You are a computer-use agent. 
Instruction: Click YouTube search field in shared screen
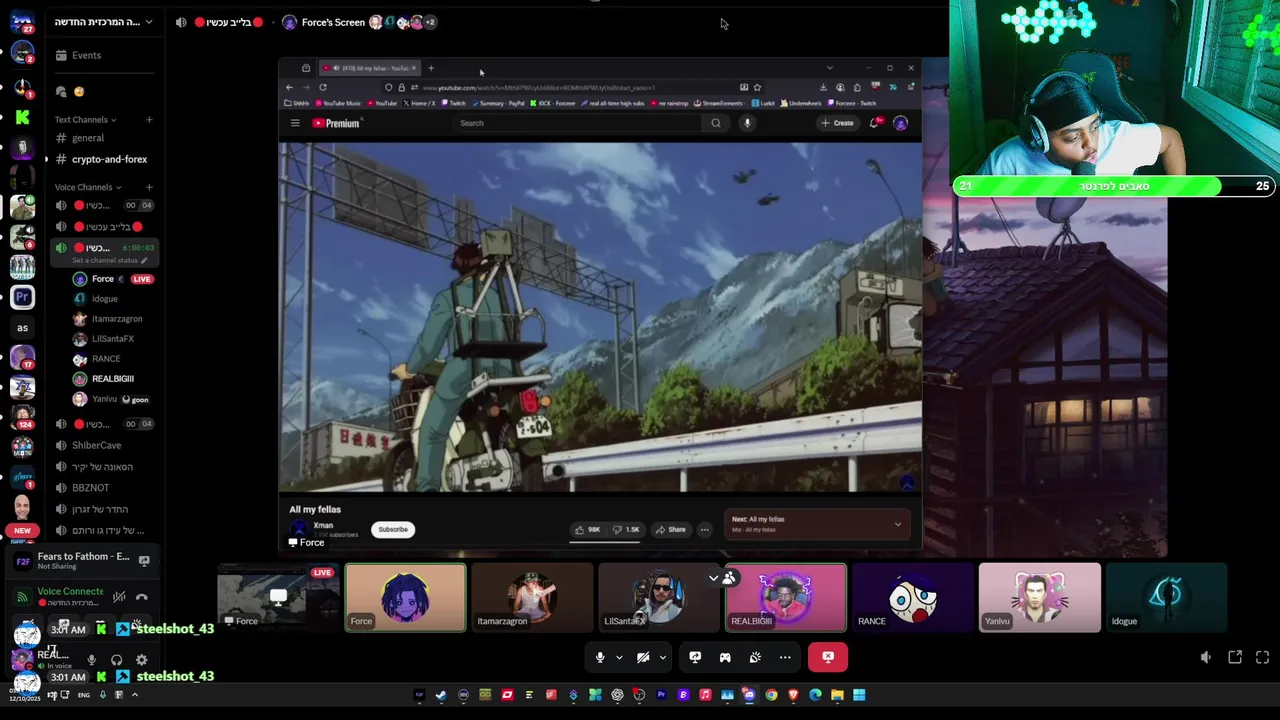578,123
